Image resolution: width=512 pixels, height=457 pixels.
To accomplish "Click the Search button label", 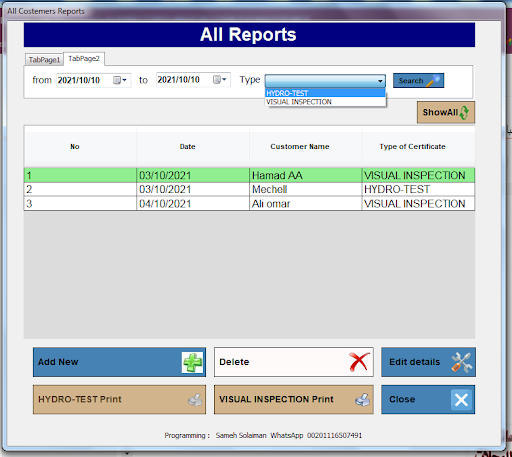I will pyautogui.click(x=411, y=81).
